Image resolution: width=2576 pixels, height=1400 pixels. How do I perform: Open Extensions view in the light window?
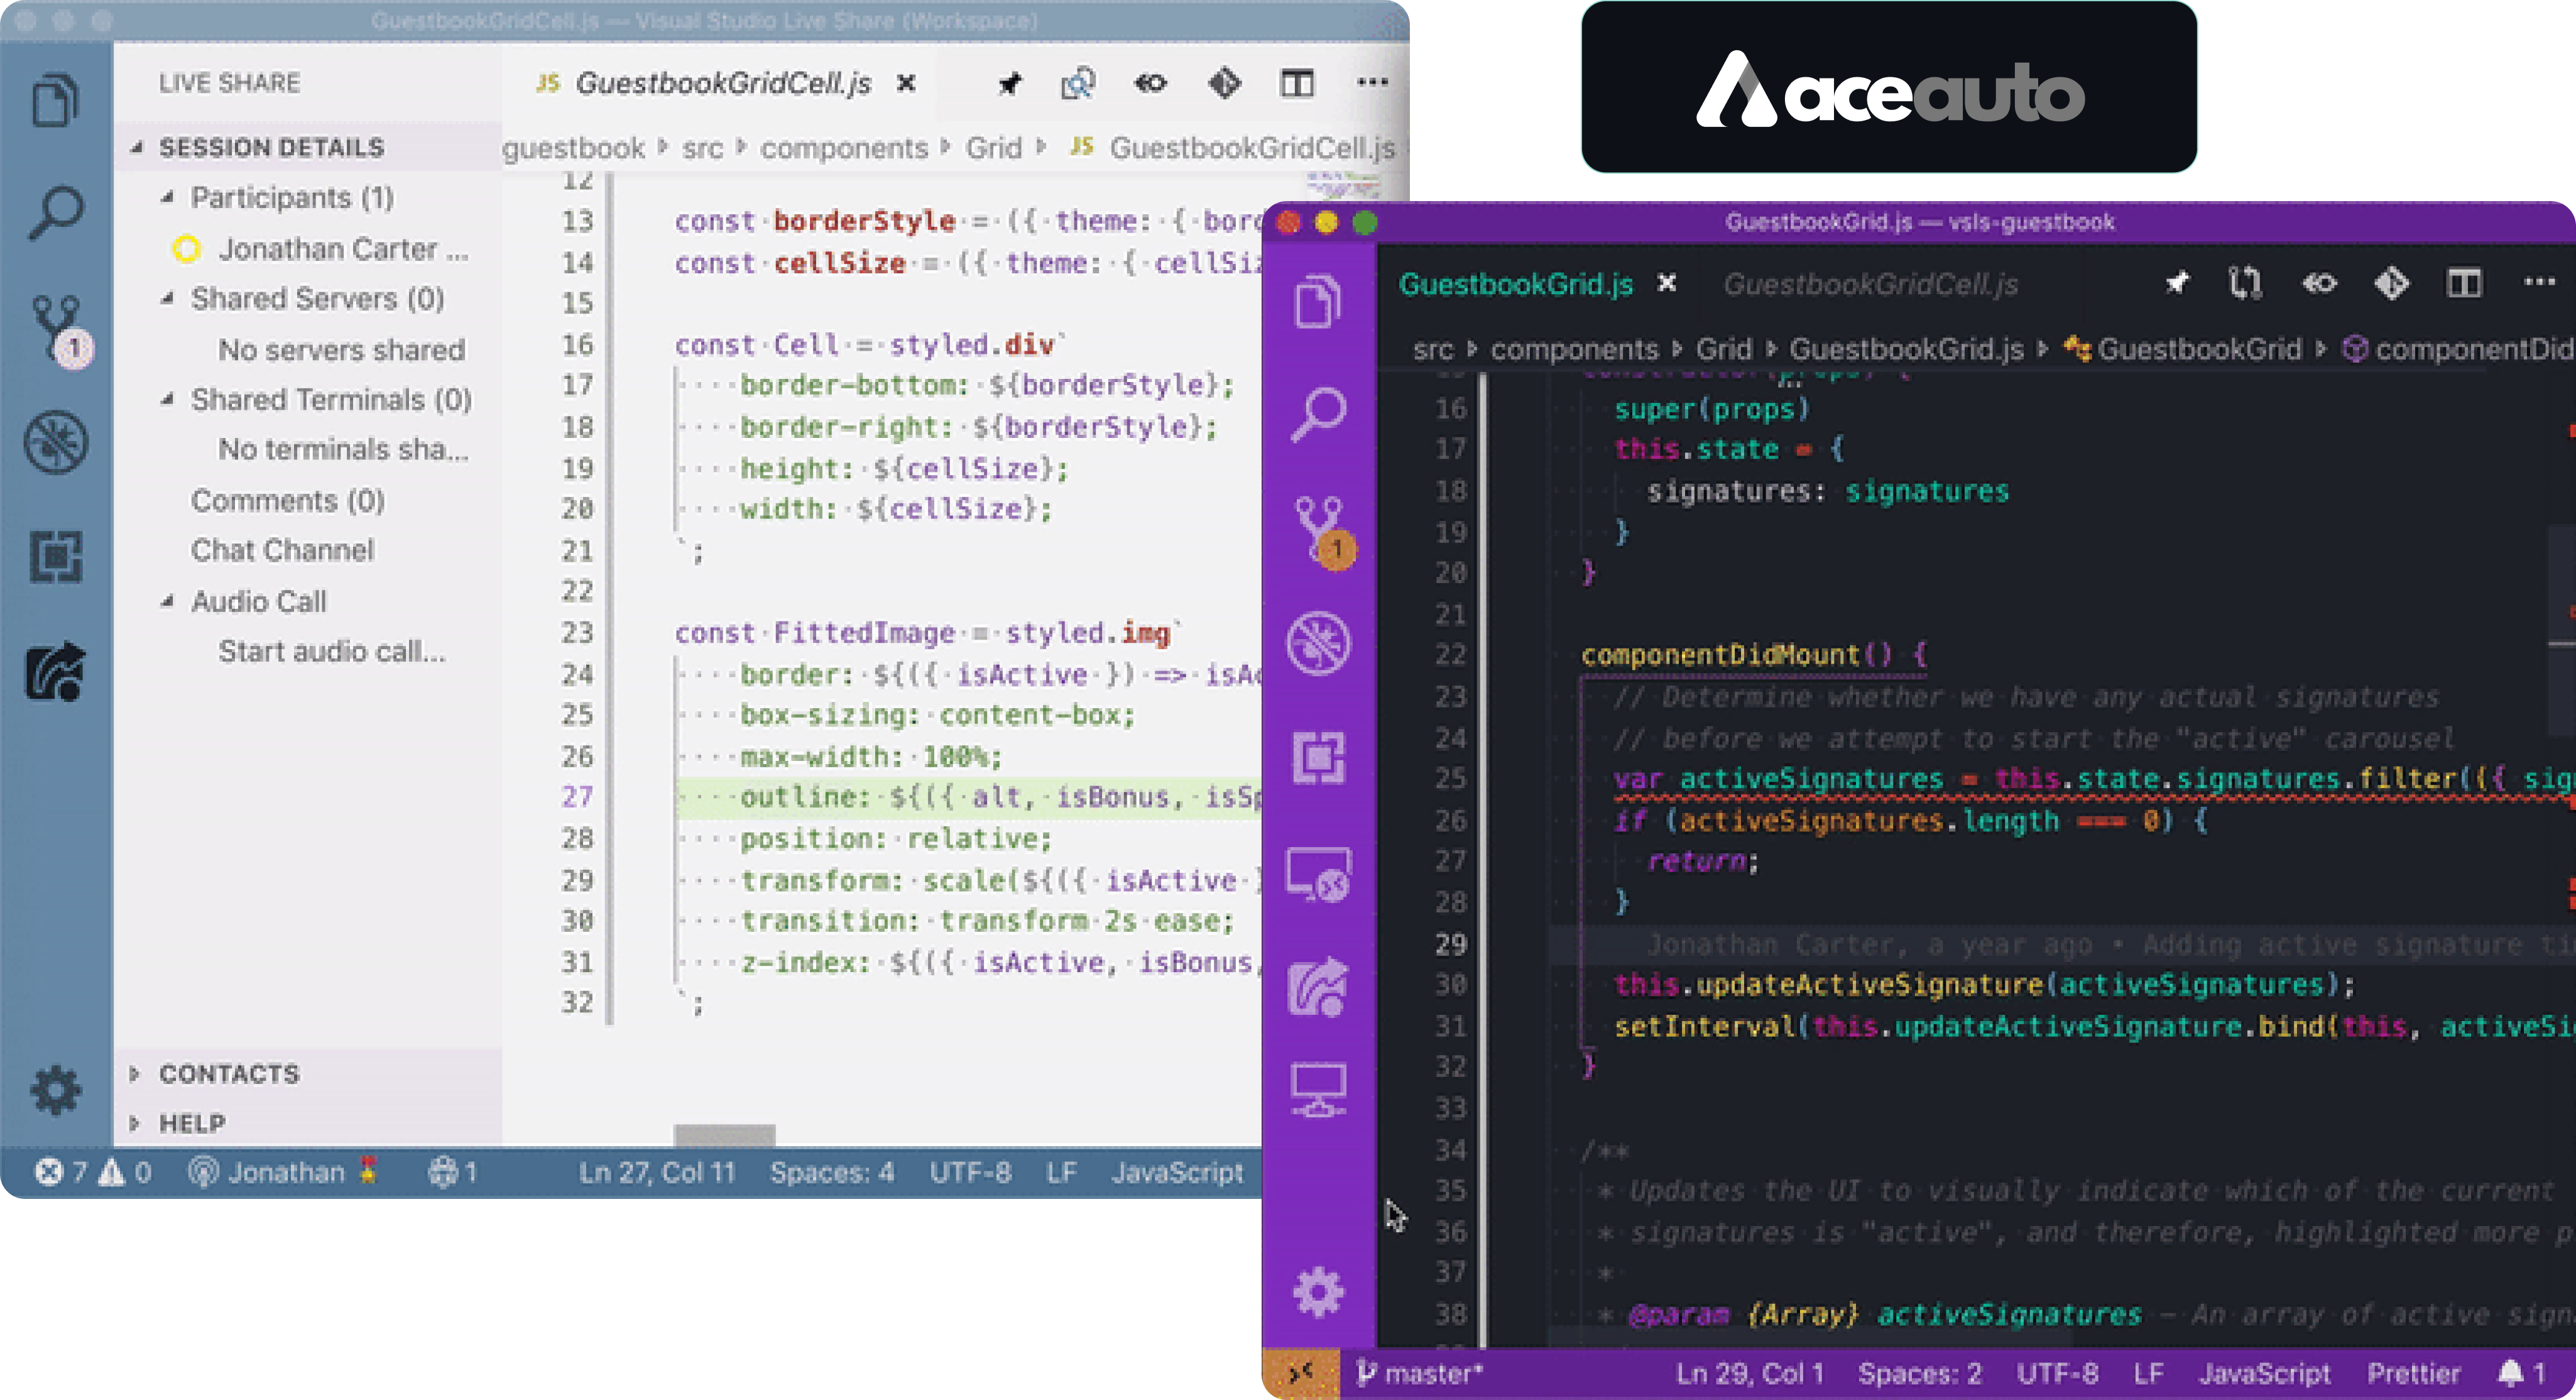(55, 556)
